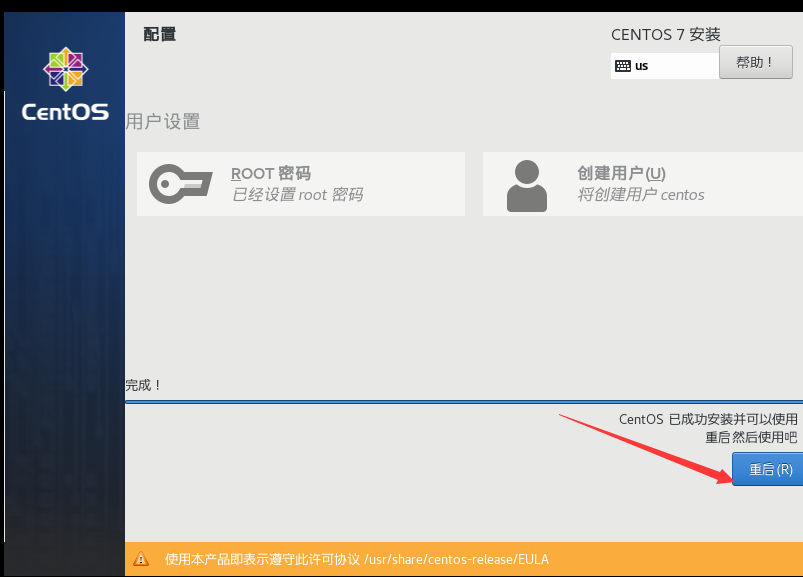Click the CentOS 已成功安装并可以使用 message
The height and width of the screenshot is (577, 803).
[708, 419]
